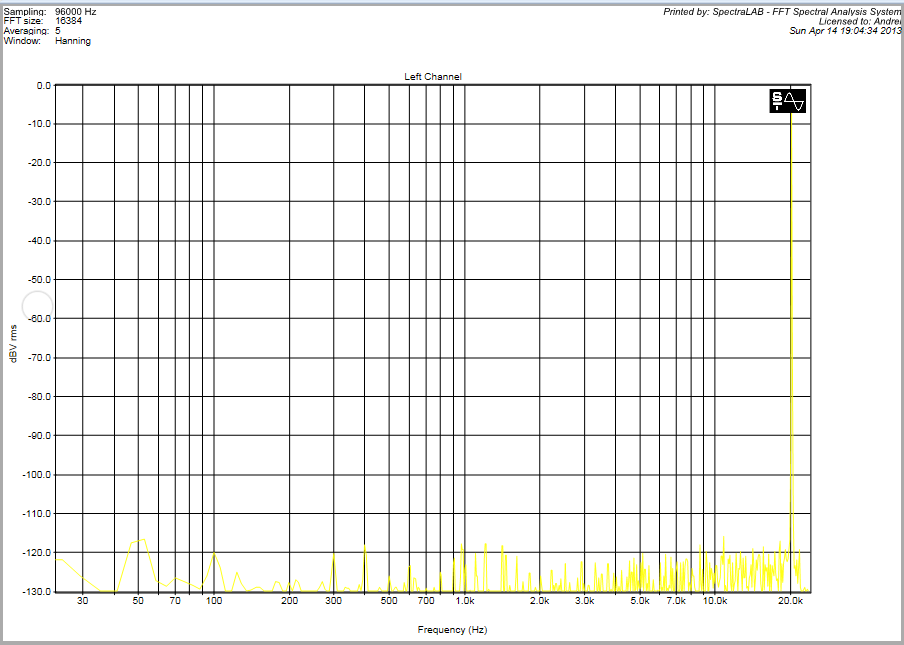Image resolution: width=904 pixels, height=645 pixels.
Task: Click the '0.0' y-axis label
Action: coord(44,85)
